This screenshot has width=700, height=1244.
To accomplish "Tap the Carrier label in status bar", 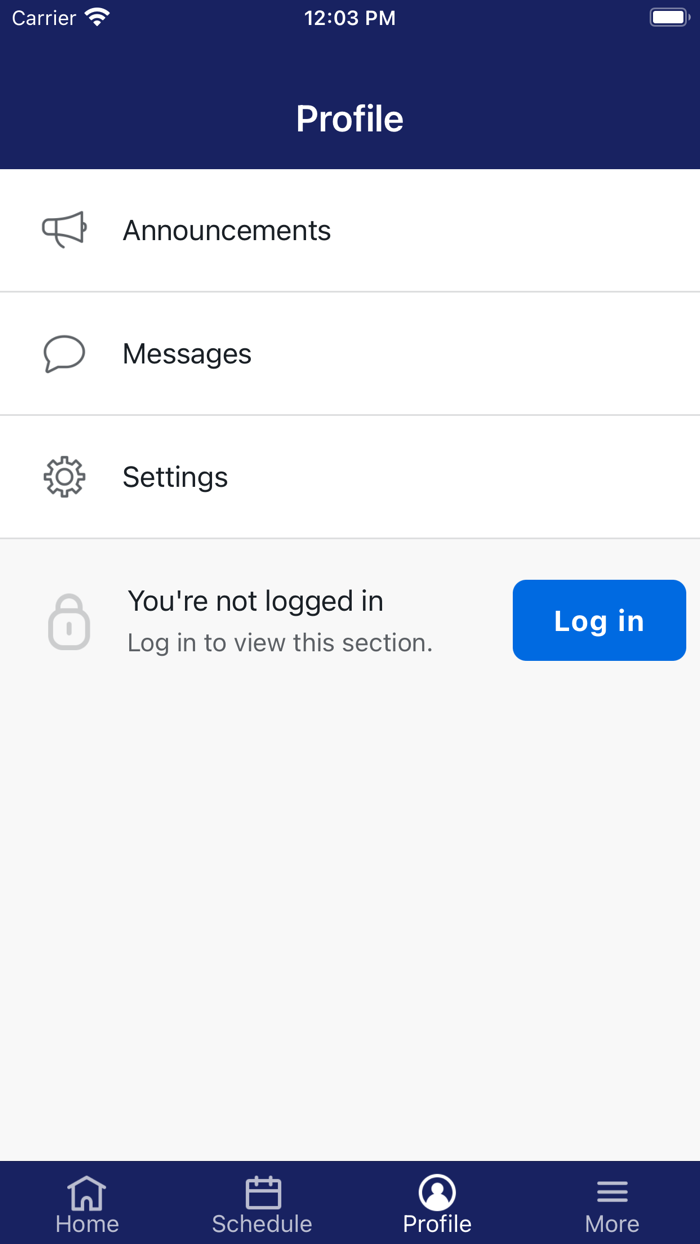I will 44,18.
